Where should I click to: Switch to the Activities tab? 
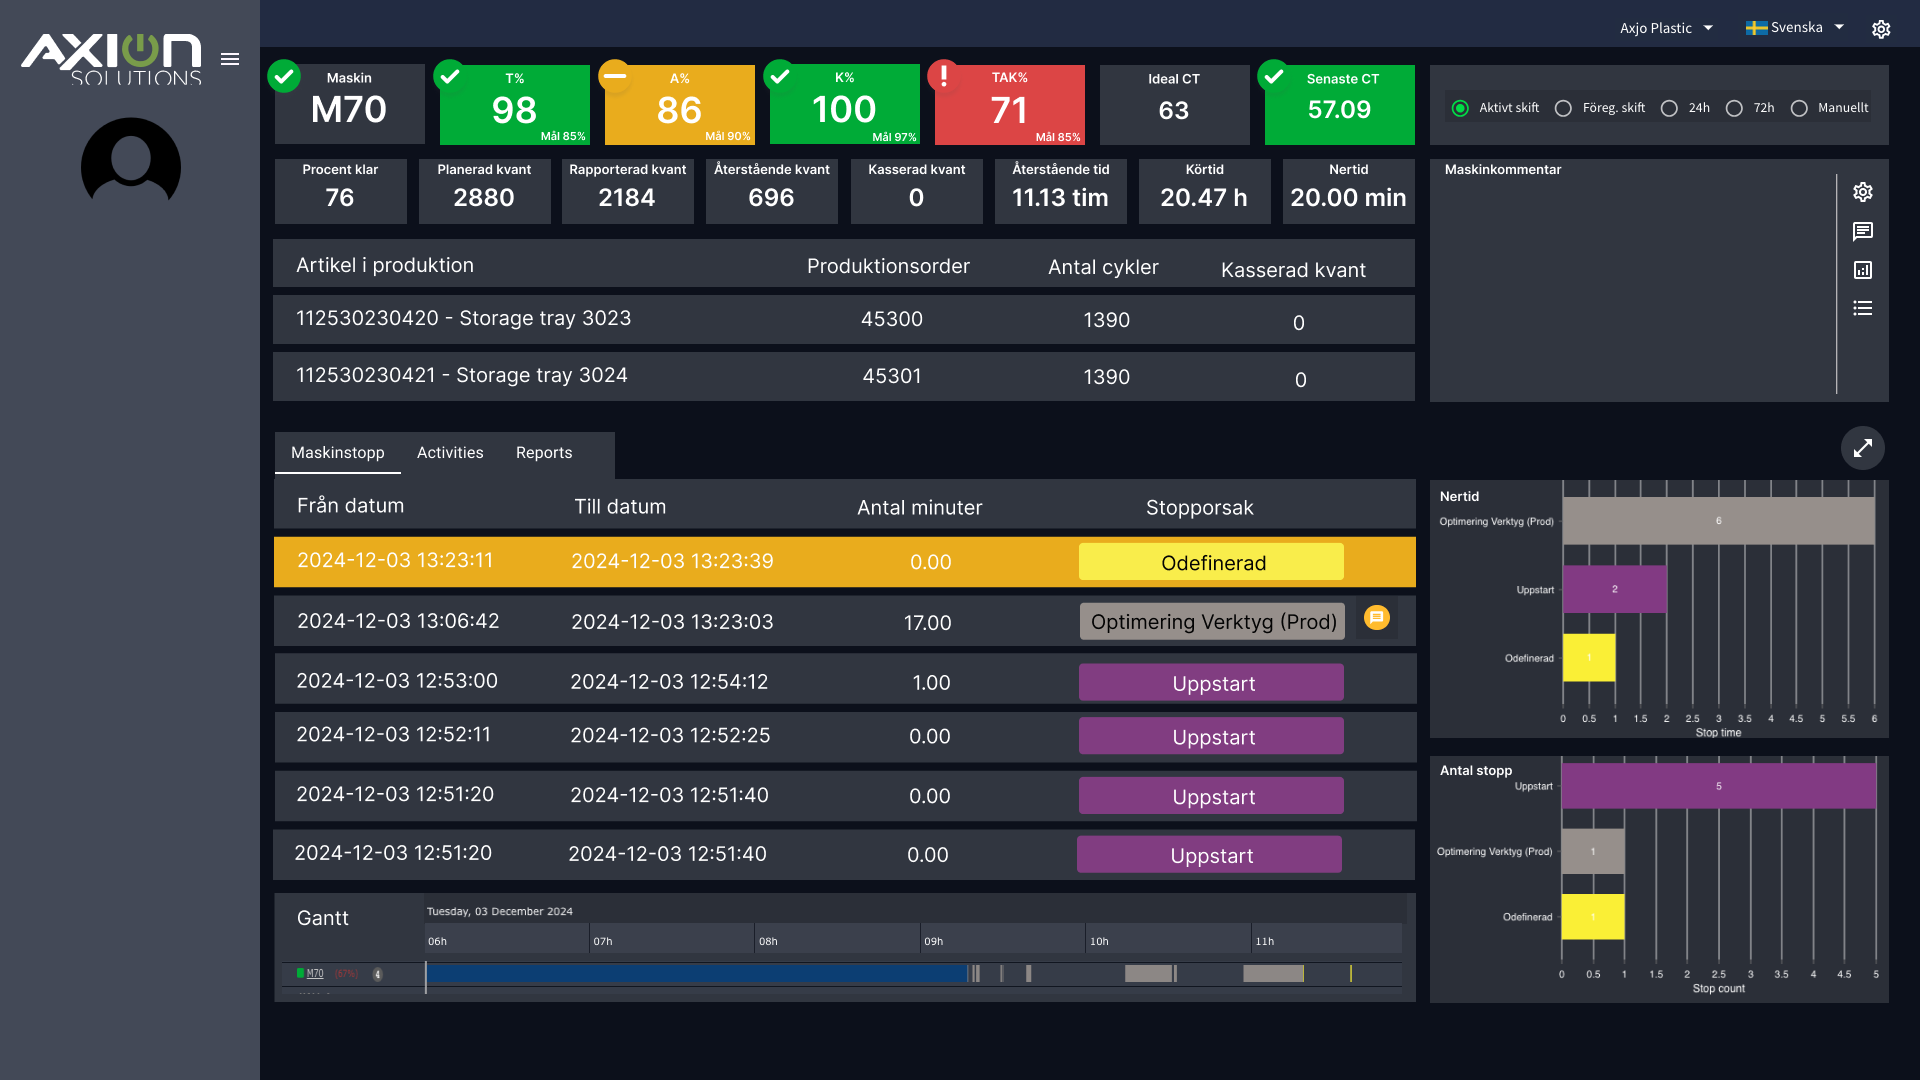pos(450,453)
